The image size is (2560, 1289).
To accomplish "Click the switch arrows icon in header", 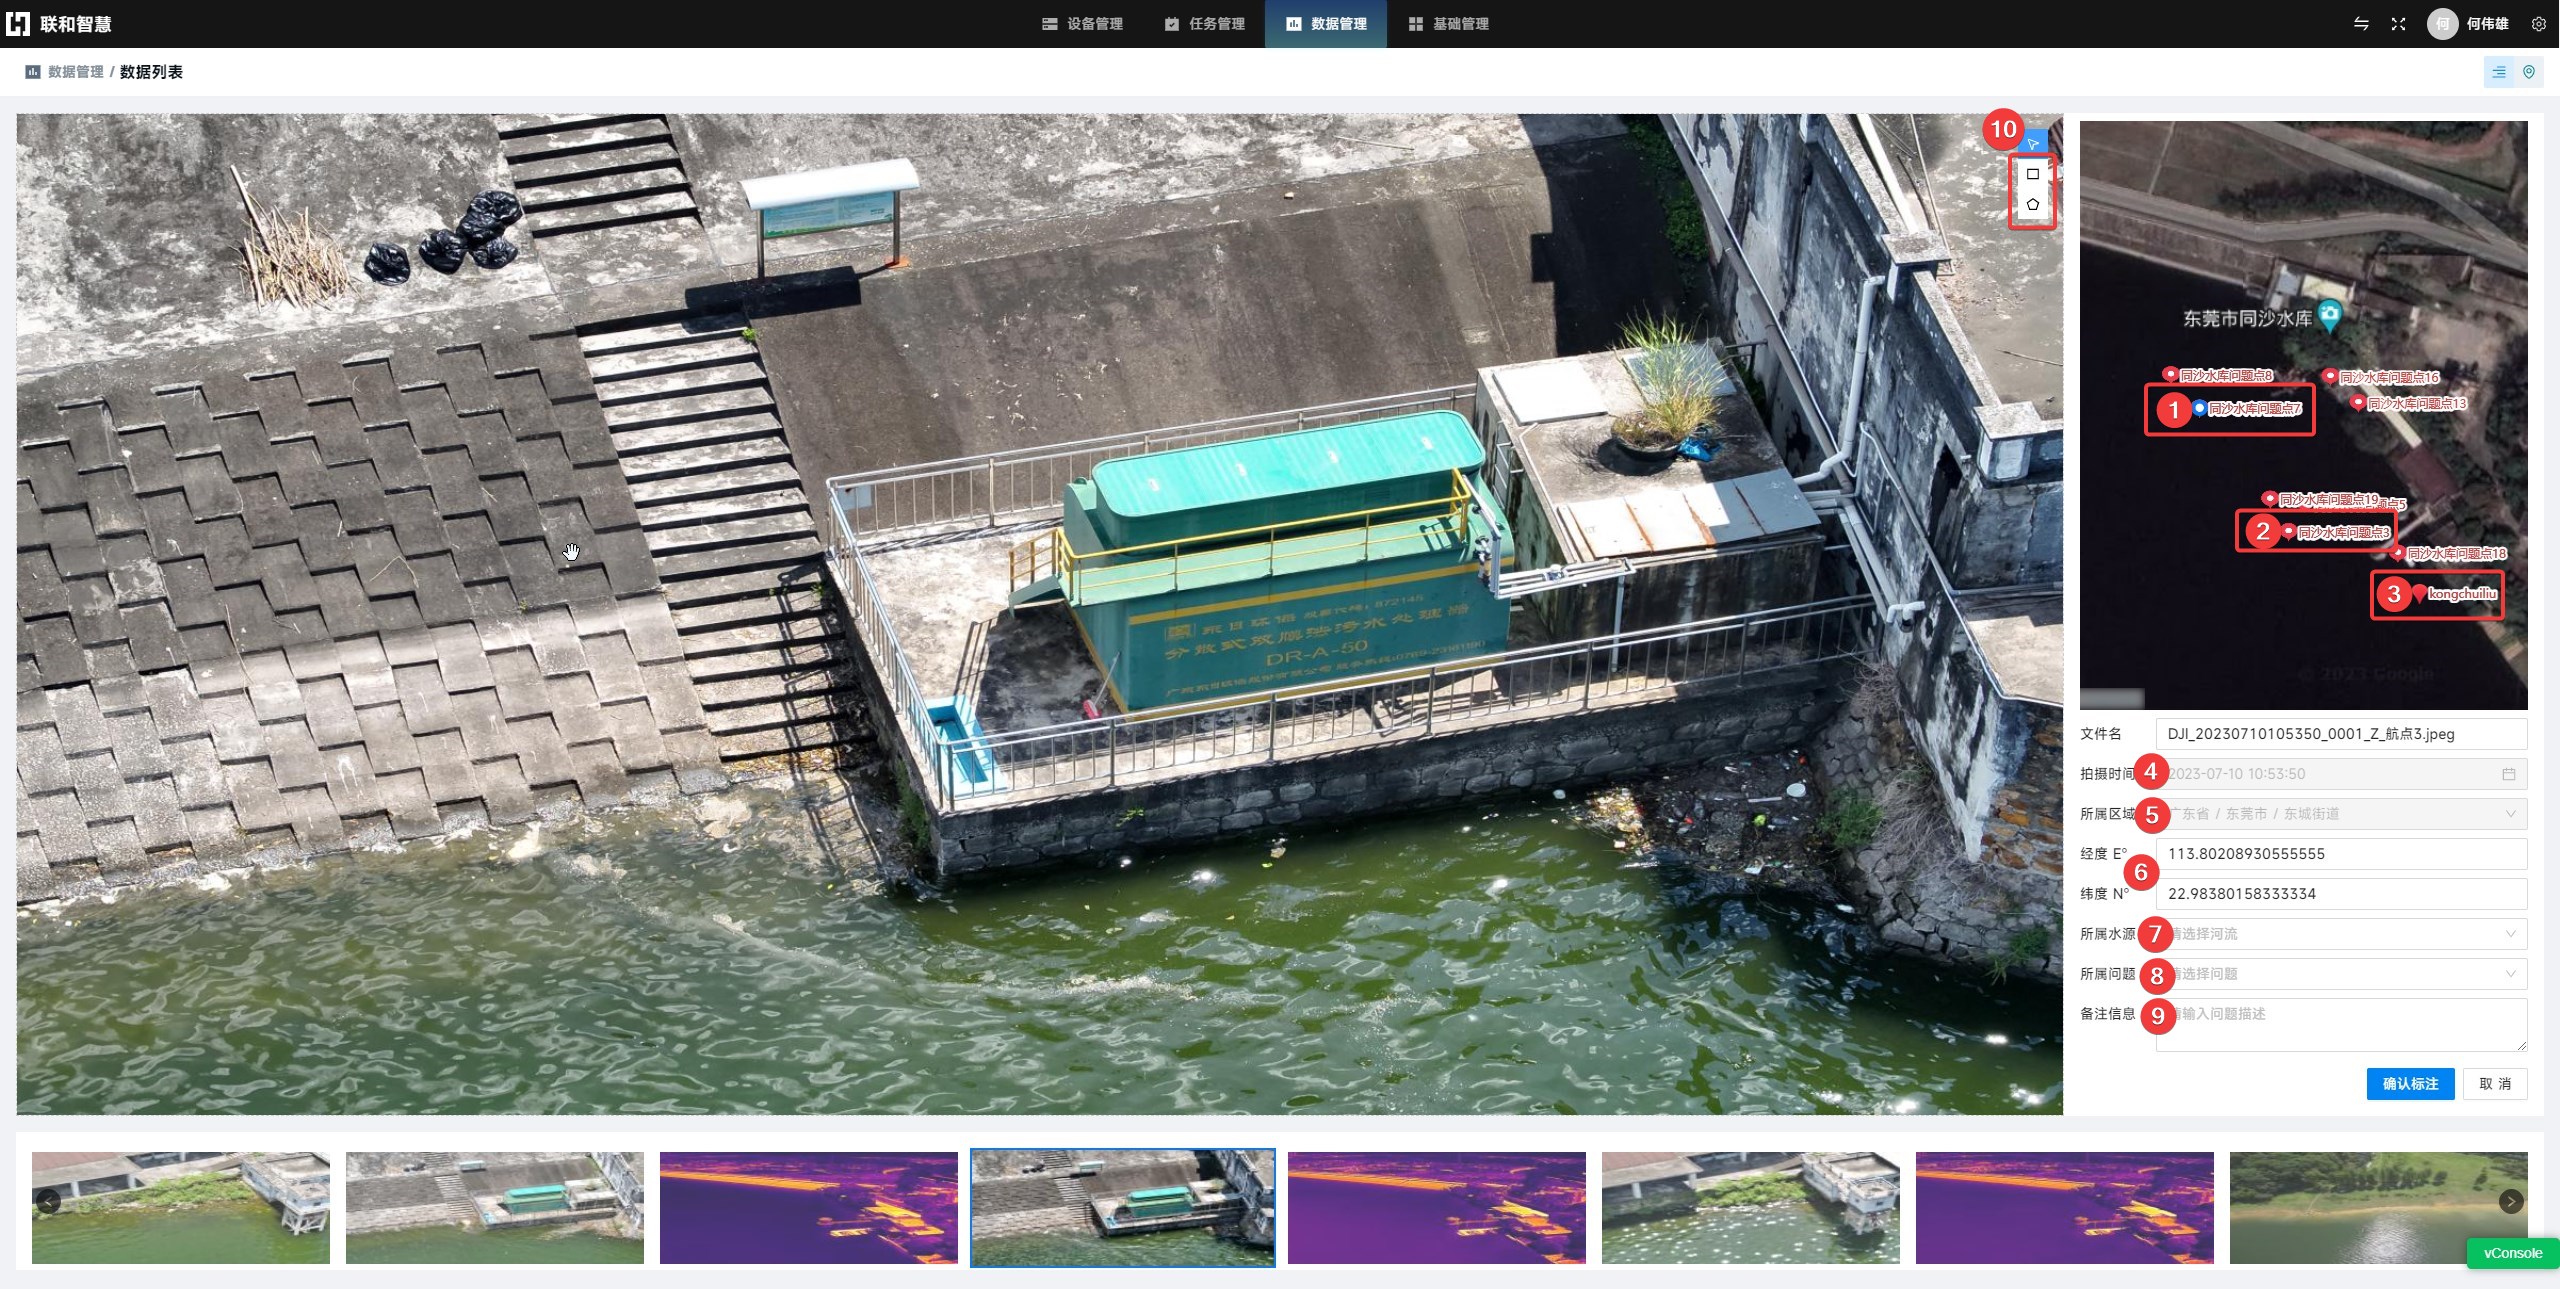I will [2361, 24].
